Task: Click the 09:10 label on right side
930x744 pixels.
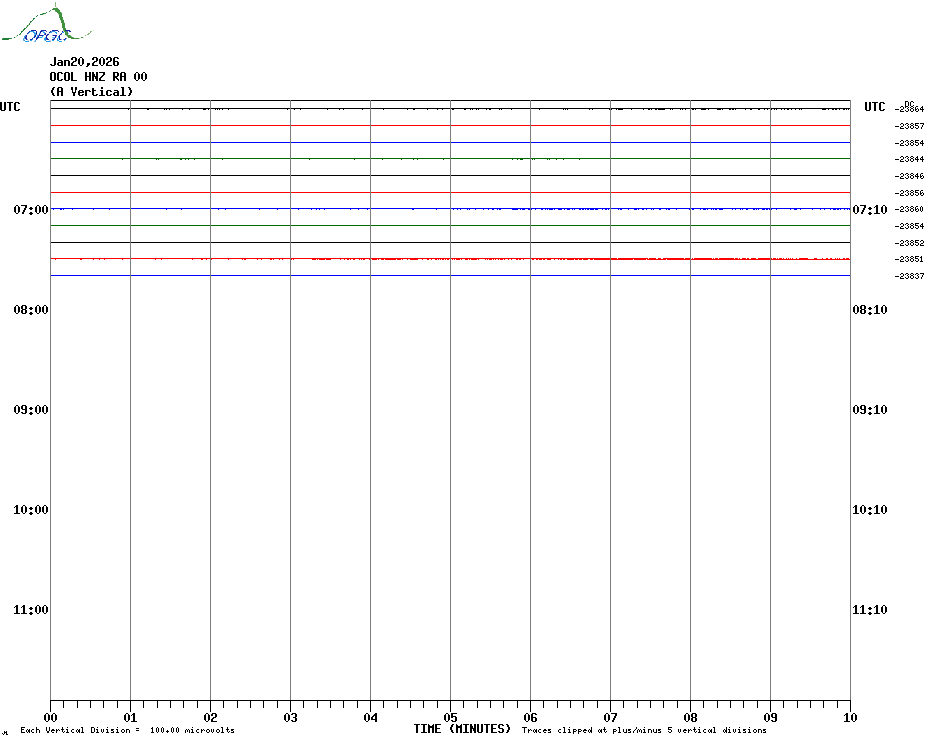Action: [x=869, y=409]
